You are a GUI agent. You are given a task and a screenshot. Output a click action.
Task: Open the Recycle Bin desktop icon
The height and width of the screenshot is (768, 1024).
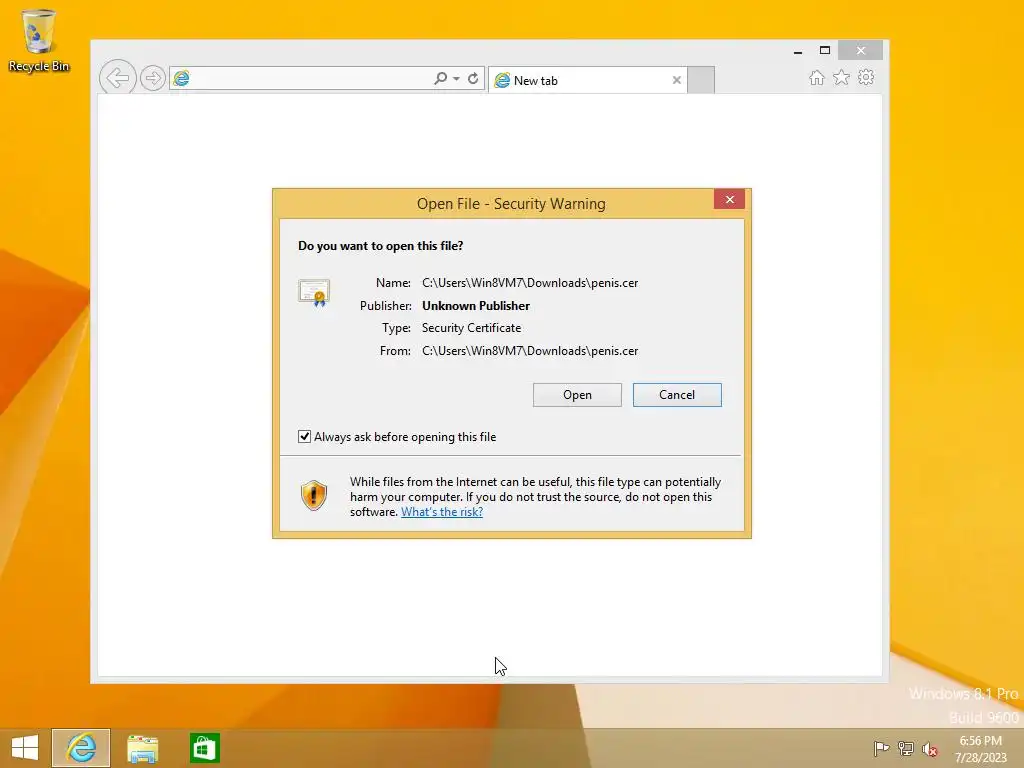pyautogui.click(x=39, y=40)
